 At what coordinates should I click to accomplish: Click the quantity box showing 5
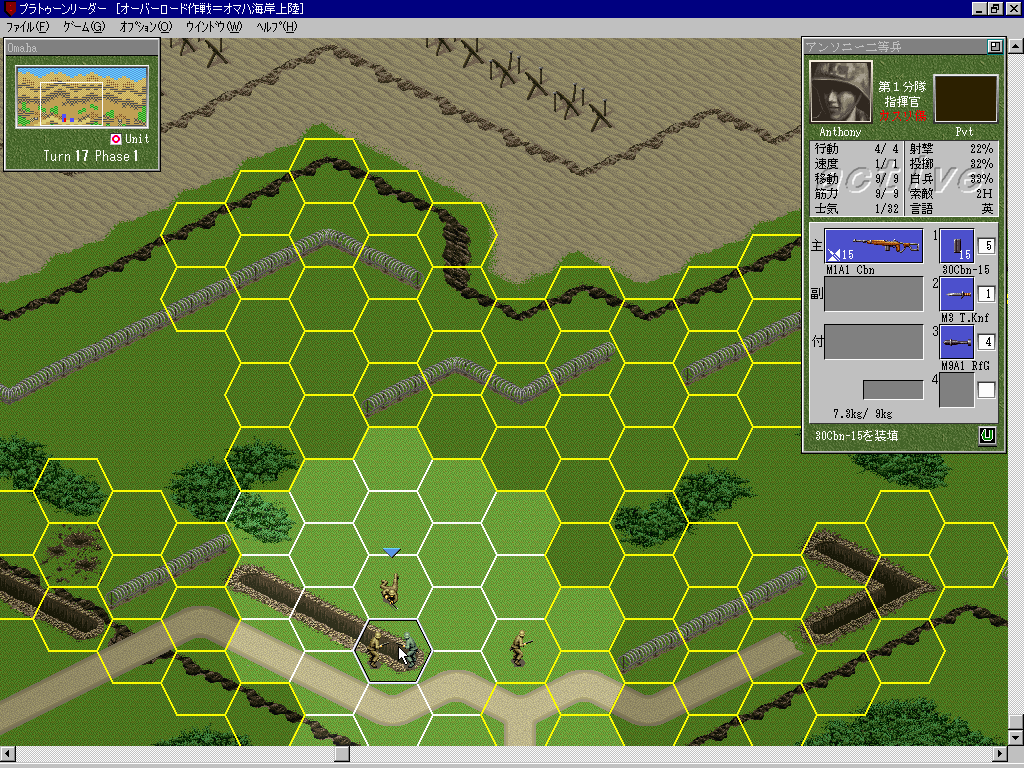click(x=986, y=246)
